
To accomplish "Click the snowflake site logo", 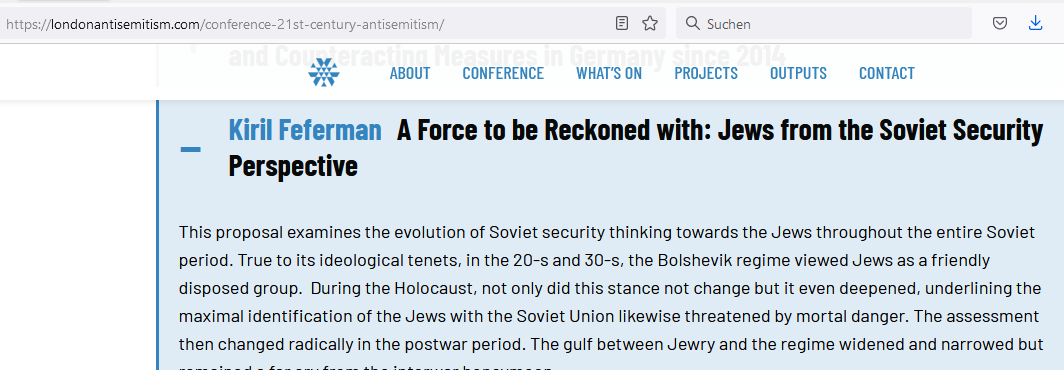I will click(324, 73).
